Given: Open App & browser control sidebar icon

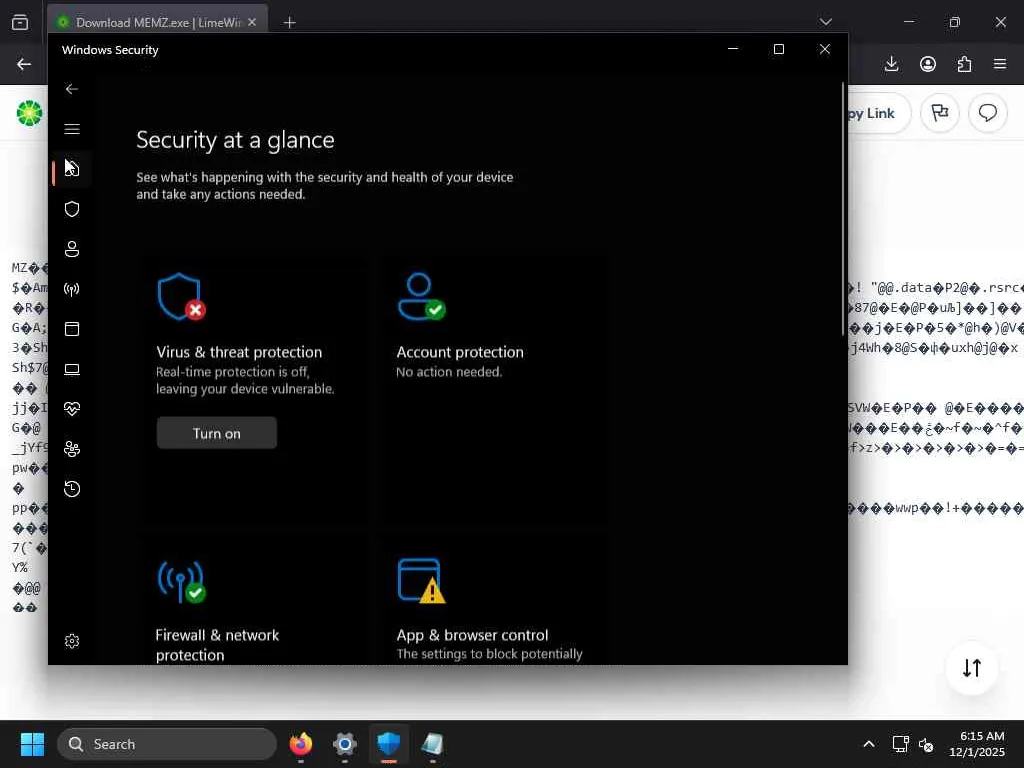Looking at the screenshot, I should click(72, 328).
